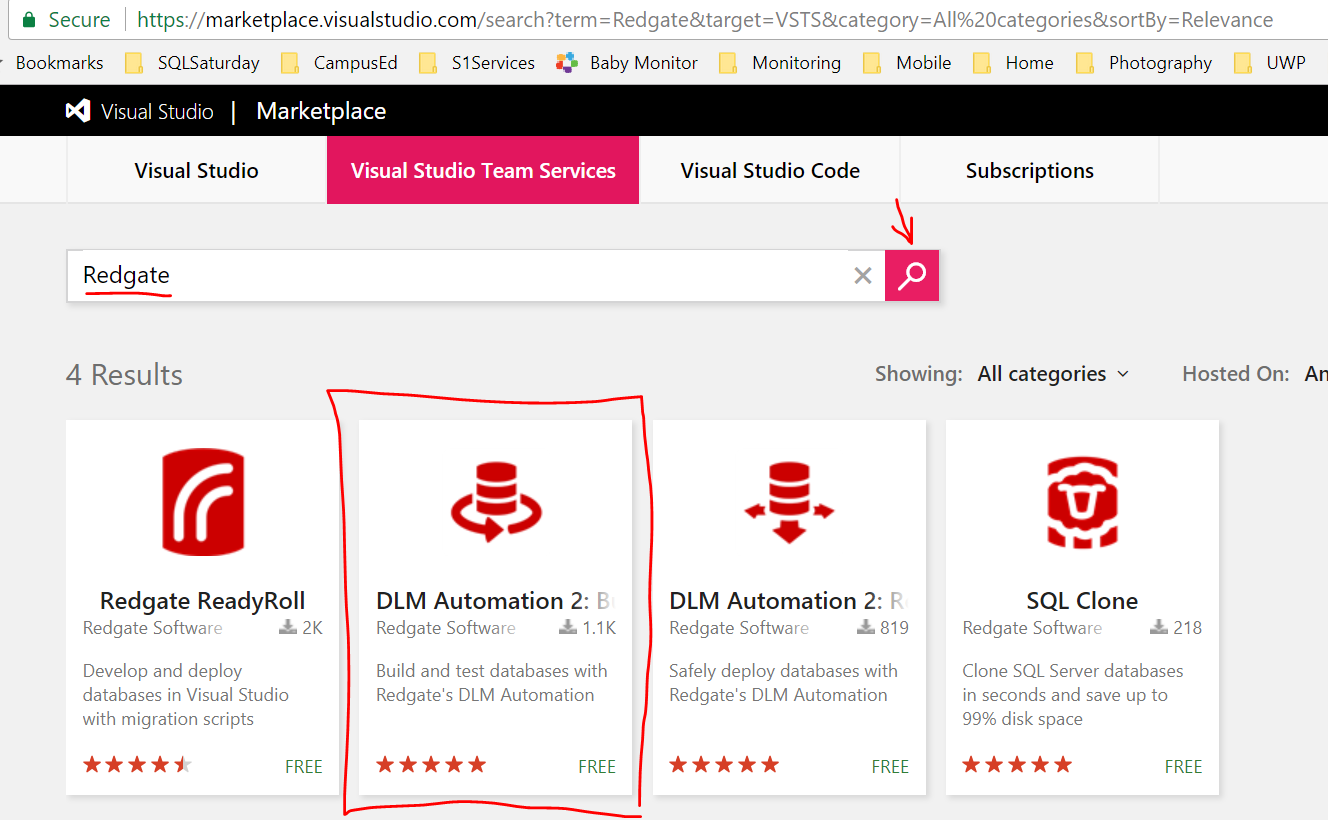Click star rating on SQL Clone card
1328x820 pixels.
[1017, 765]
